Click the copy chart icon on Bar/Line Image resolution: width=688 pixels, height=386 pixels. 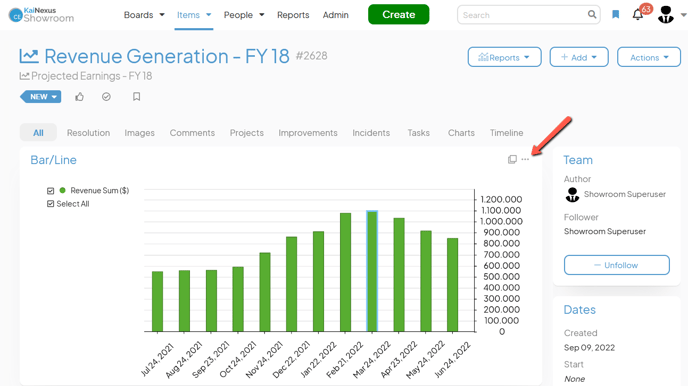tap(512, 159)
